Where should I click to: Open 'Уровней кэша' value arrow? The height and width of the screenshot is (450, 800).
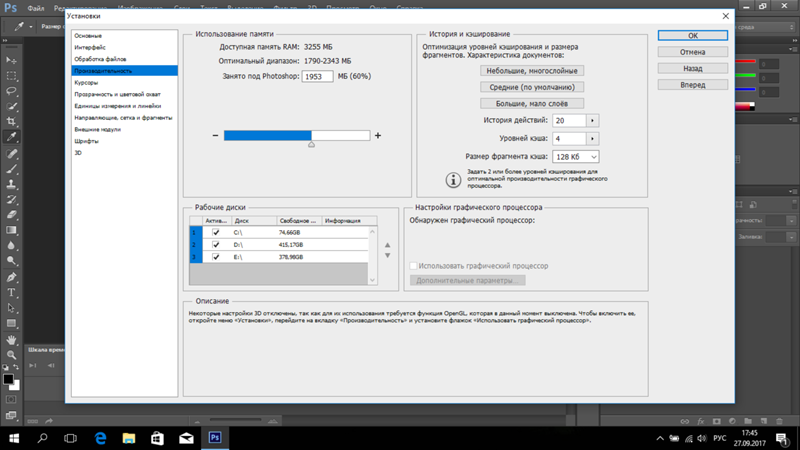[x=592, y=138]
